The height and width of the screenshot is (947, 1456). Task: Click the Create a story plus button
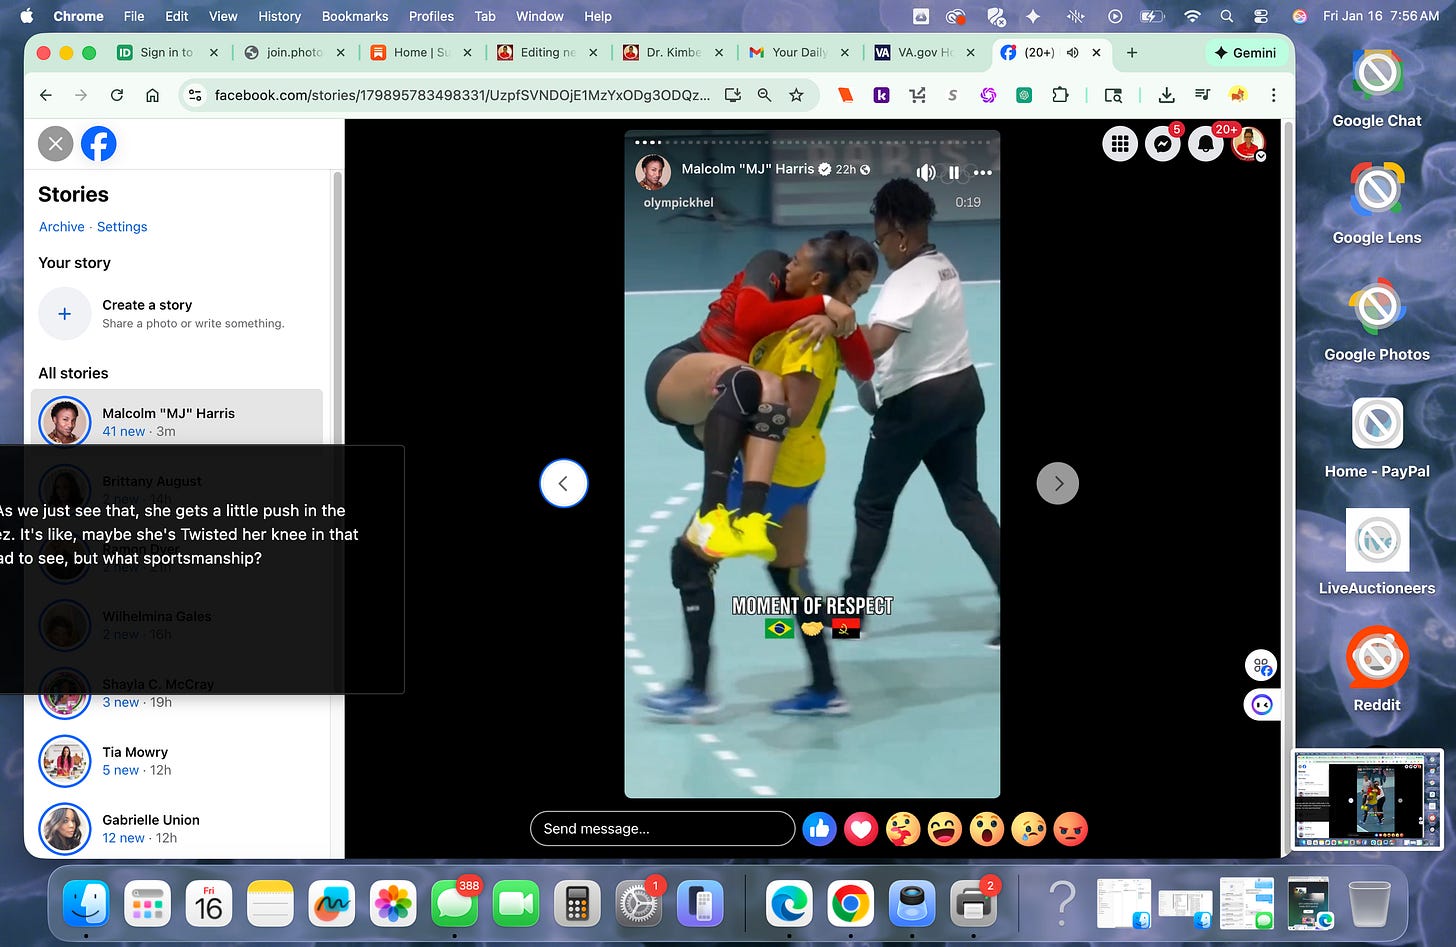64,314
